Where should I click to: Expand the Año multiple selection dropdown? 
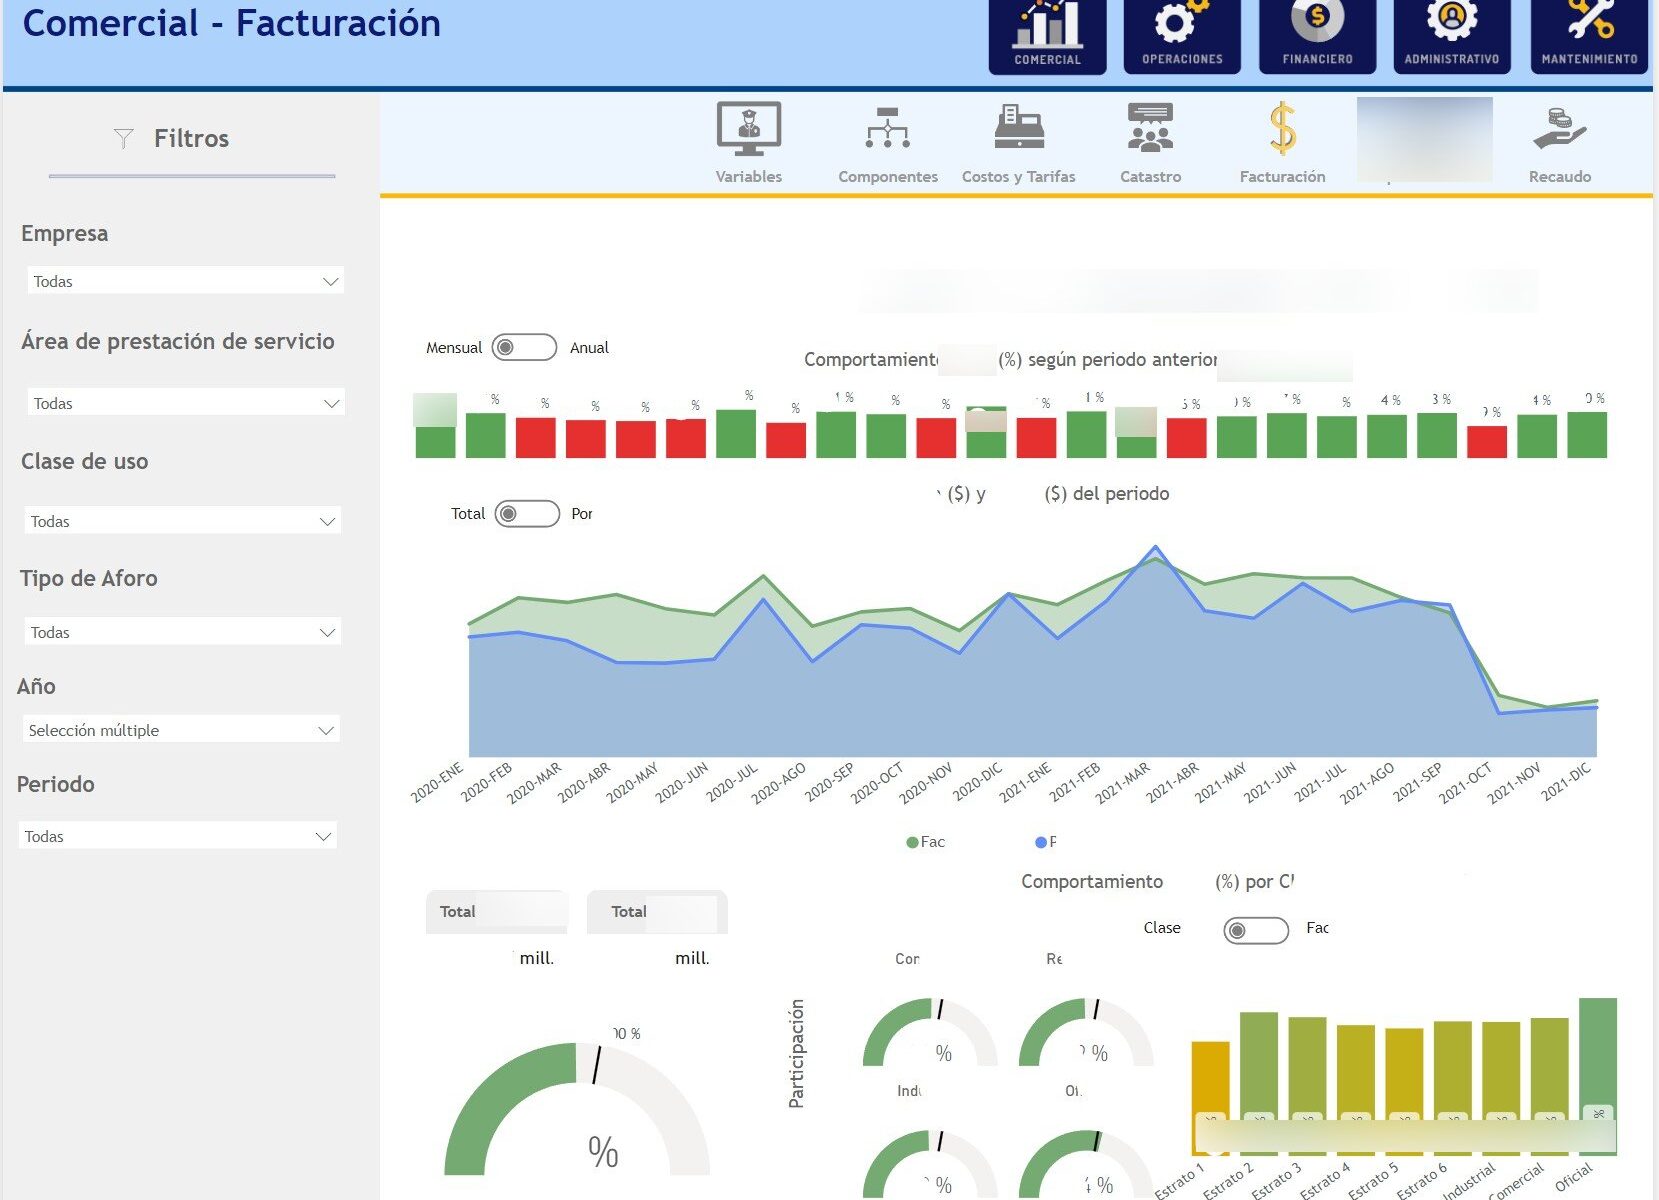[181, 731]
